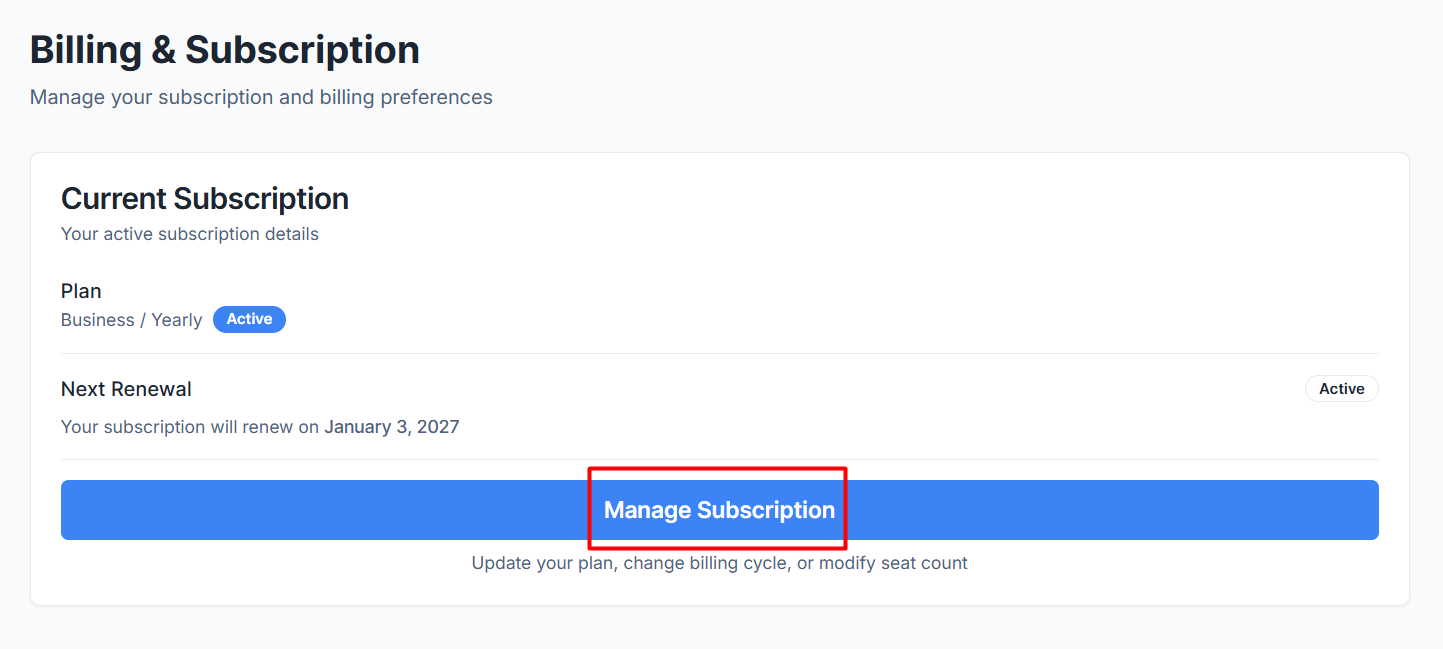Click the outlined Active badge in Next Renewal row

click(x=1341, y=389)
